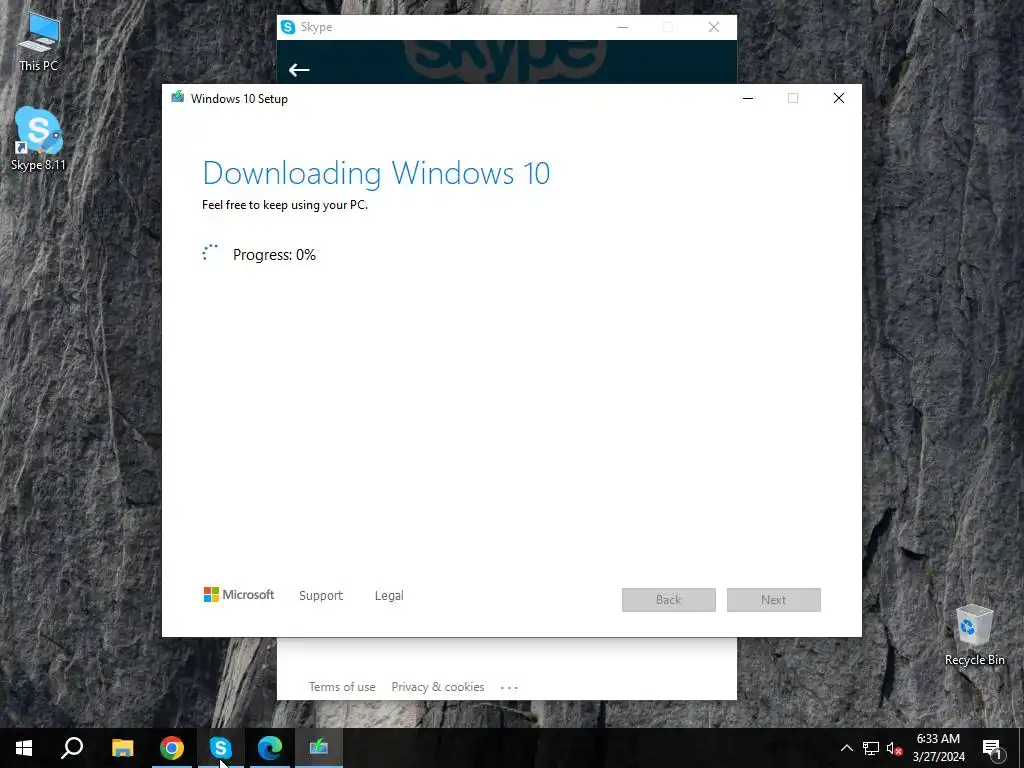Open Skype 8.11 desktop shortcut
Viewport: 1024px width, 768px height.
pos(39,139)
